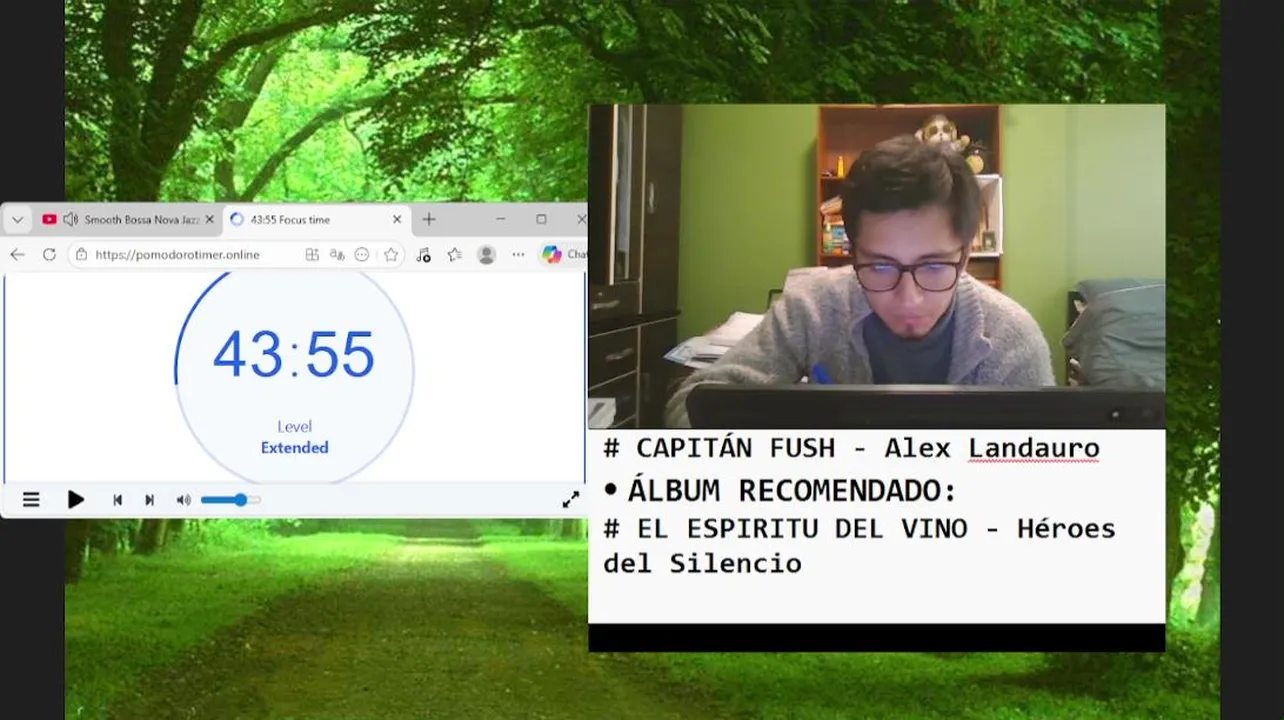Close the 43:55 Focus time tab
Screen dimensions: 1284x720
click(397, 219)
